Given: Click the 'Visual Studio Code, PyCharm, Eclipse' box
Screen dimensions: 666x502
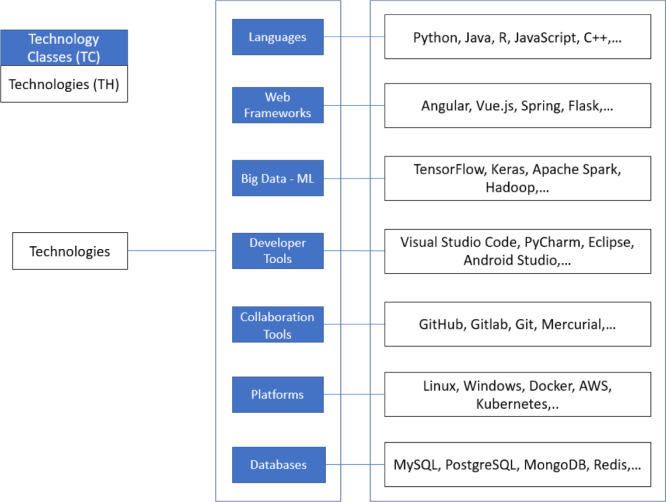Looking at the screenshot, I should pyautogui.click(x=517, y=251).
